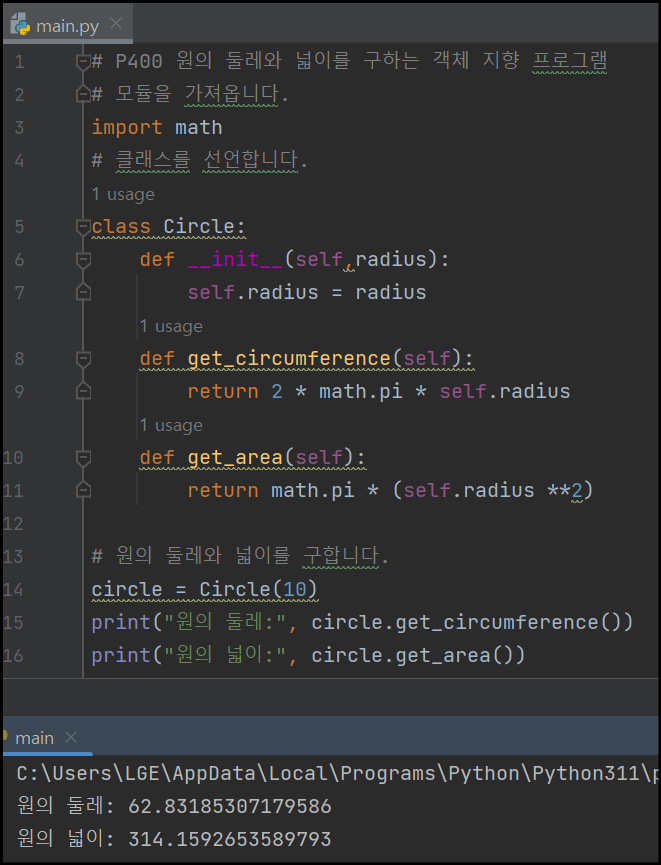The image size is (661, 865).
Task: Click the '원의 둘레:' string on line 15
Action: click(x=225, y=622)
